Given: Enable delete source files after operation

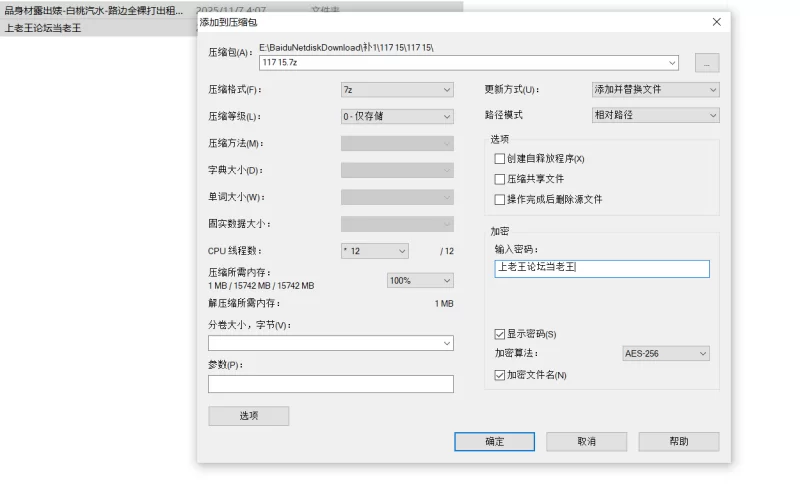Looking at the screenshot, I should click(500, 200).
